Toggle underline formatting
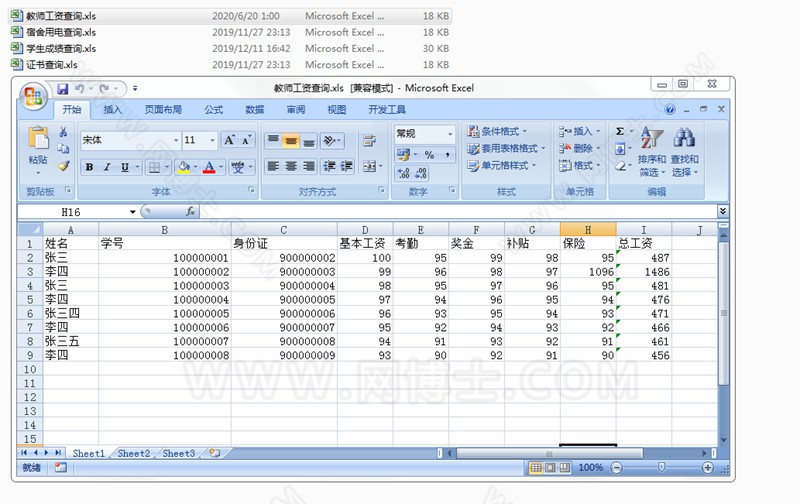 point(124,167)
